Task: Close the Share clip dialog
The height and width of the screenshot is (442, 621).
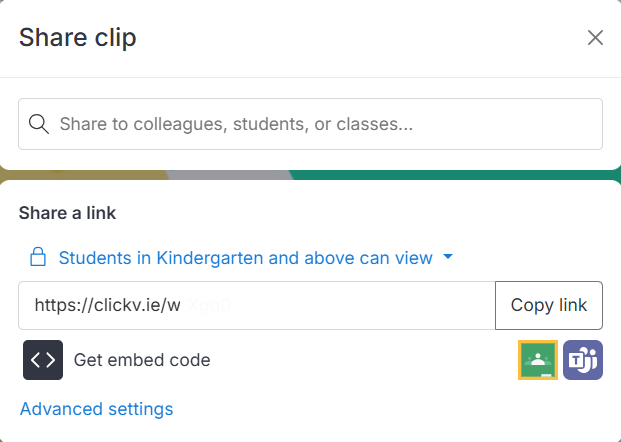Action: coord(595,38)
